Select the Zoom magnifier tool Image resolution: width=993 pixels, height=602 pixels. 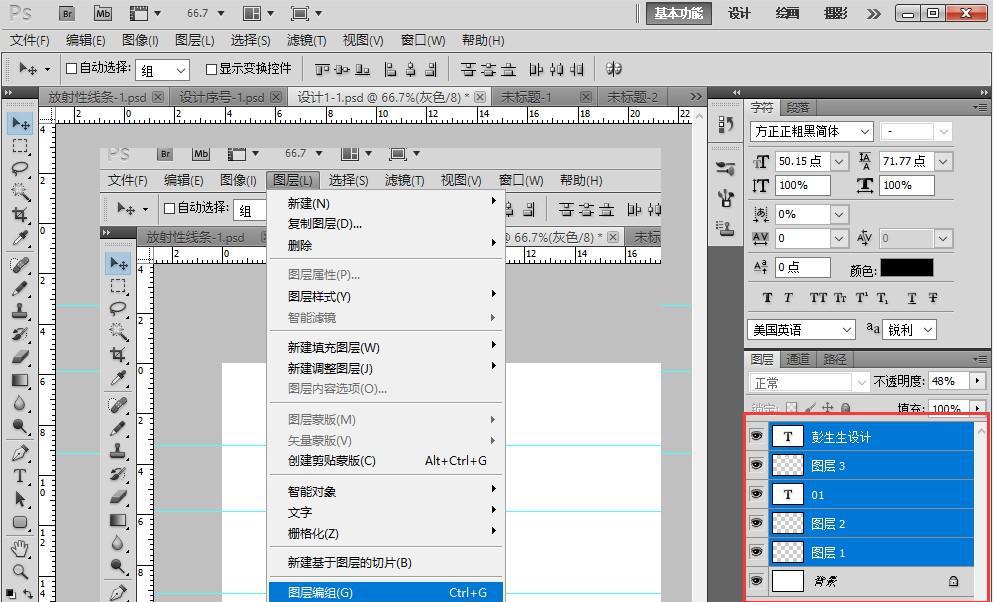tap(19, 572)
